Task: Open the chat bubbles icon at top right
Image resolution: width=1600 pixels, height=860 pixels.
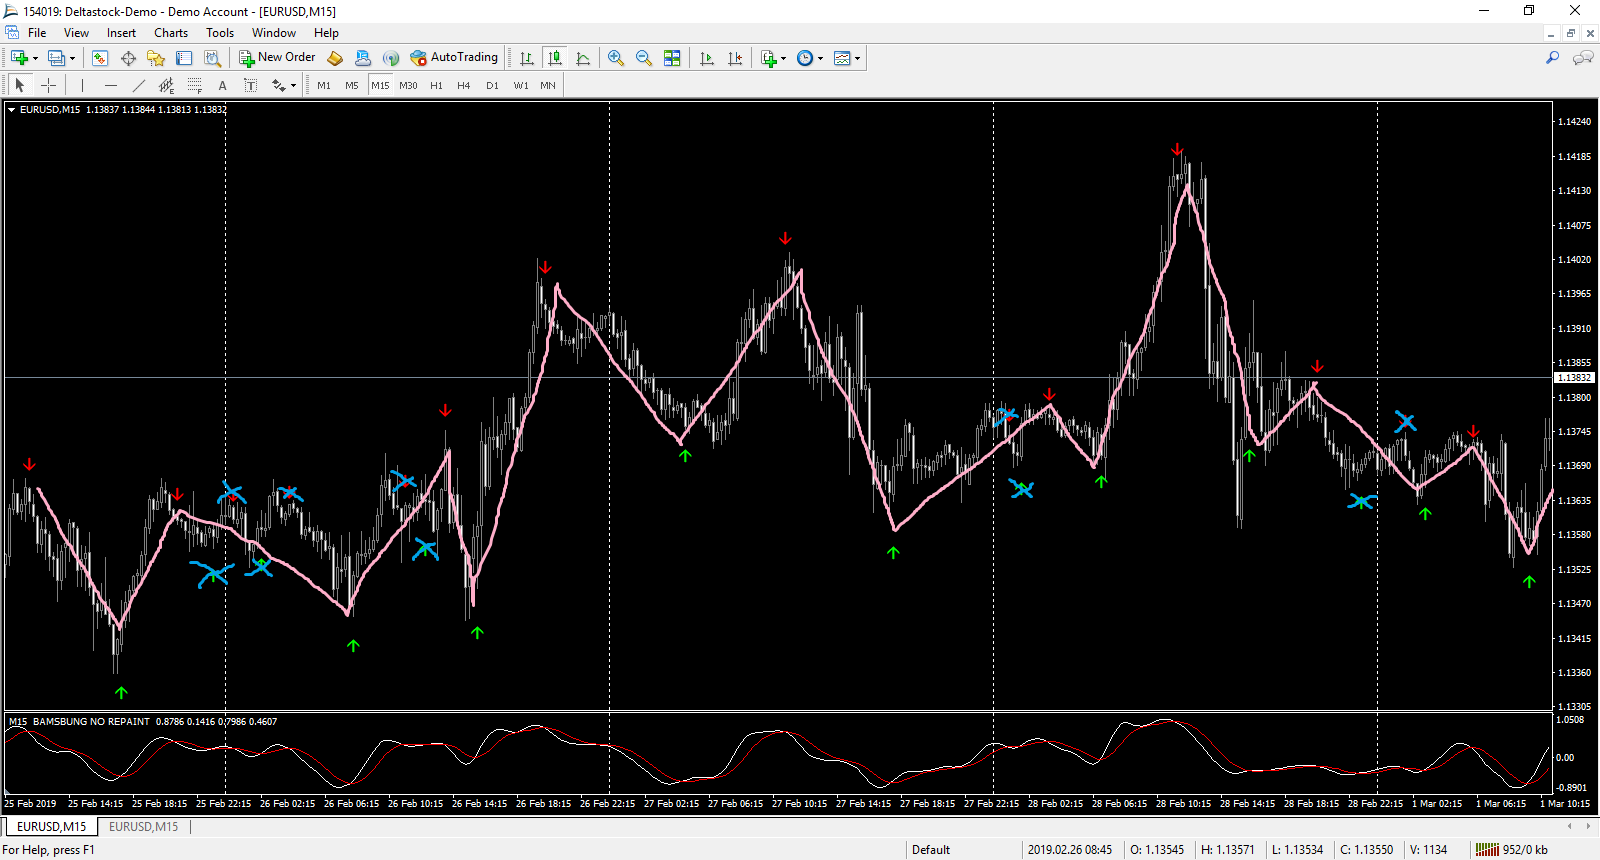Action: pos(1583,58)
